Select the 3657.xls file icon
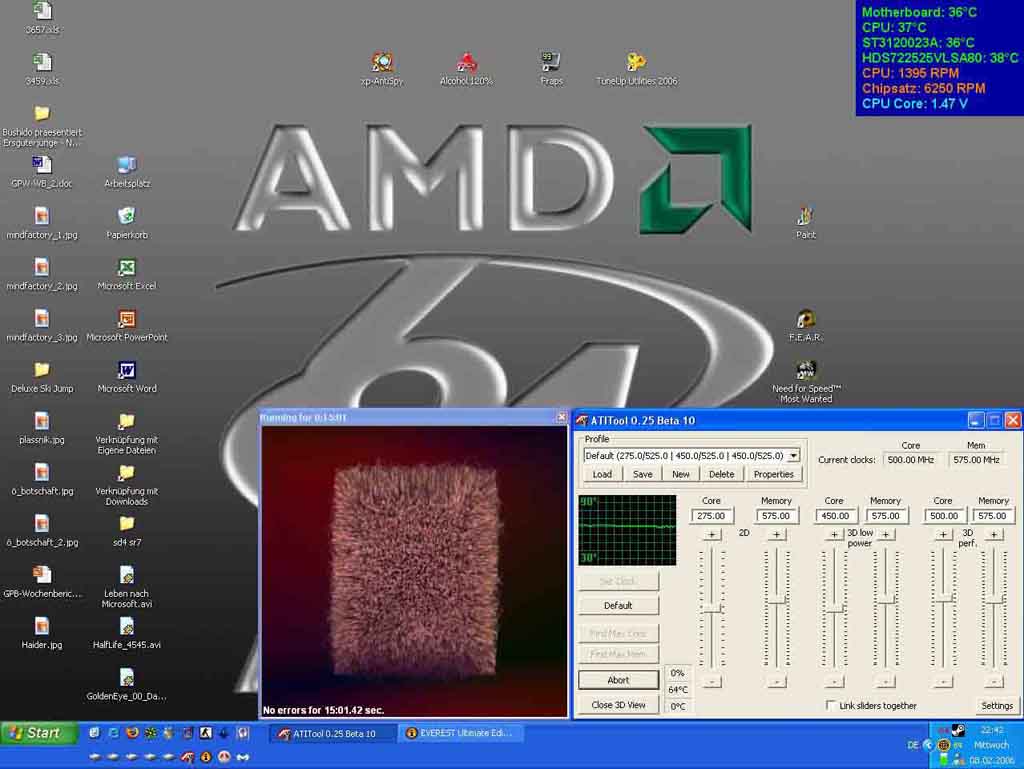 (x=42, y=12)
